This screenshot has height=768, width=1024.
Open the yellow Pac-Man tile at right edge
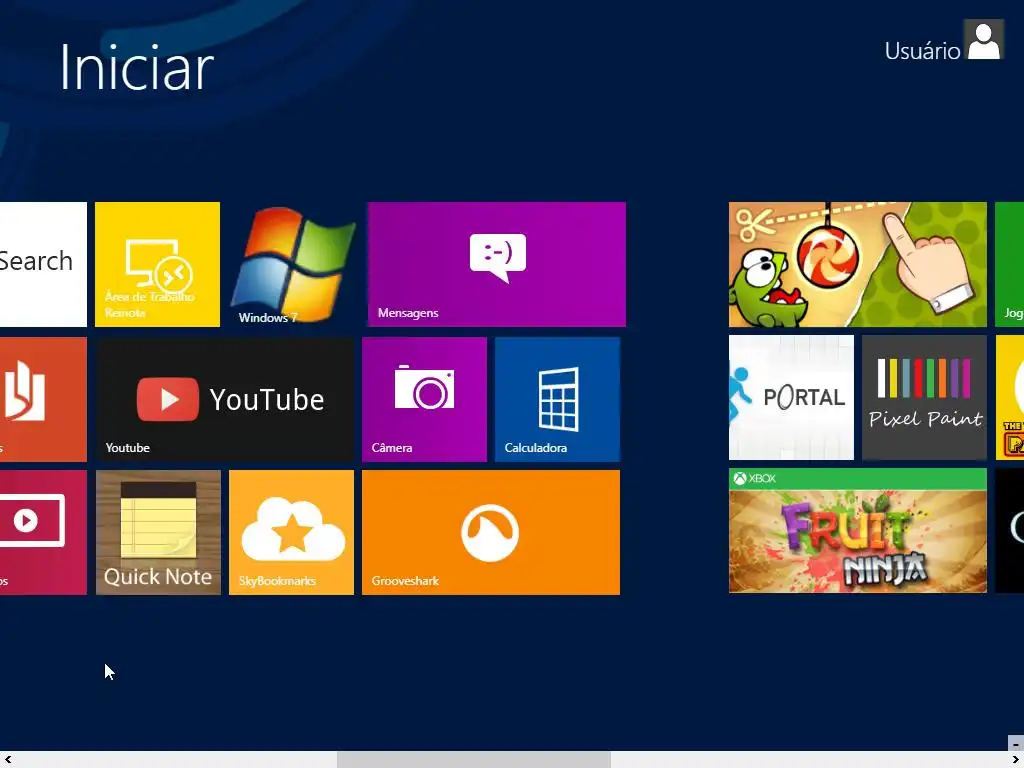click(x=1010, y=398)
